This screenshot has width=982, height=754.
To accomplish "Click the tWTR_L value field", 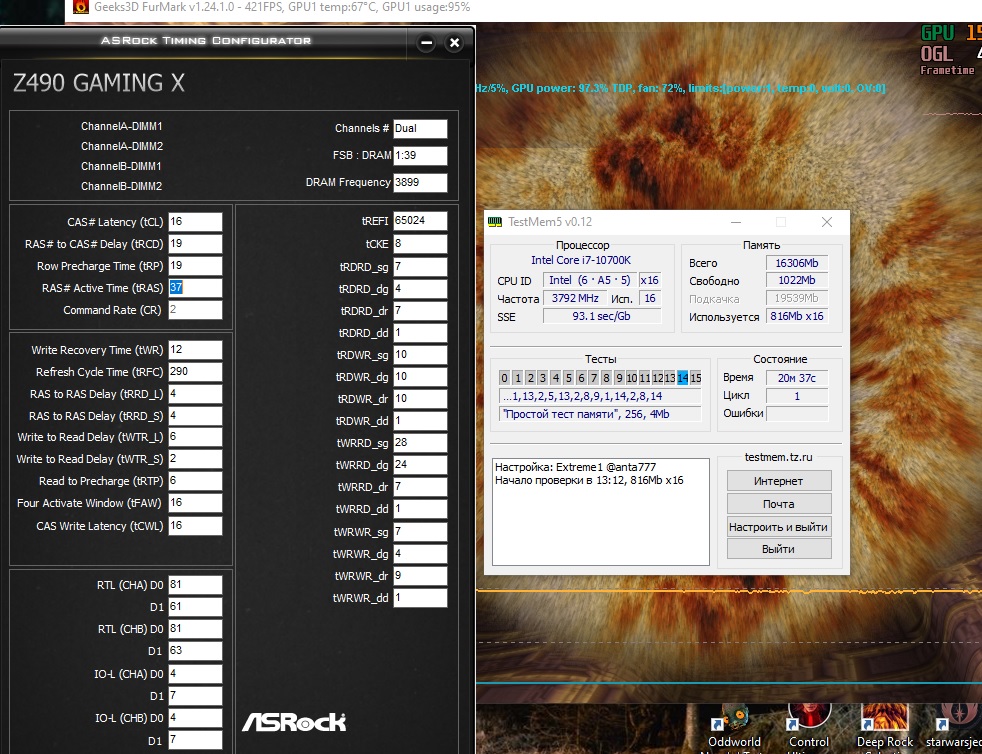I will (195, 436).
